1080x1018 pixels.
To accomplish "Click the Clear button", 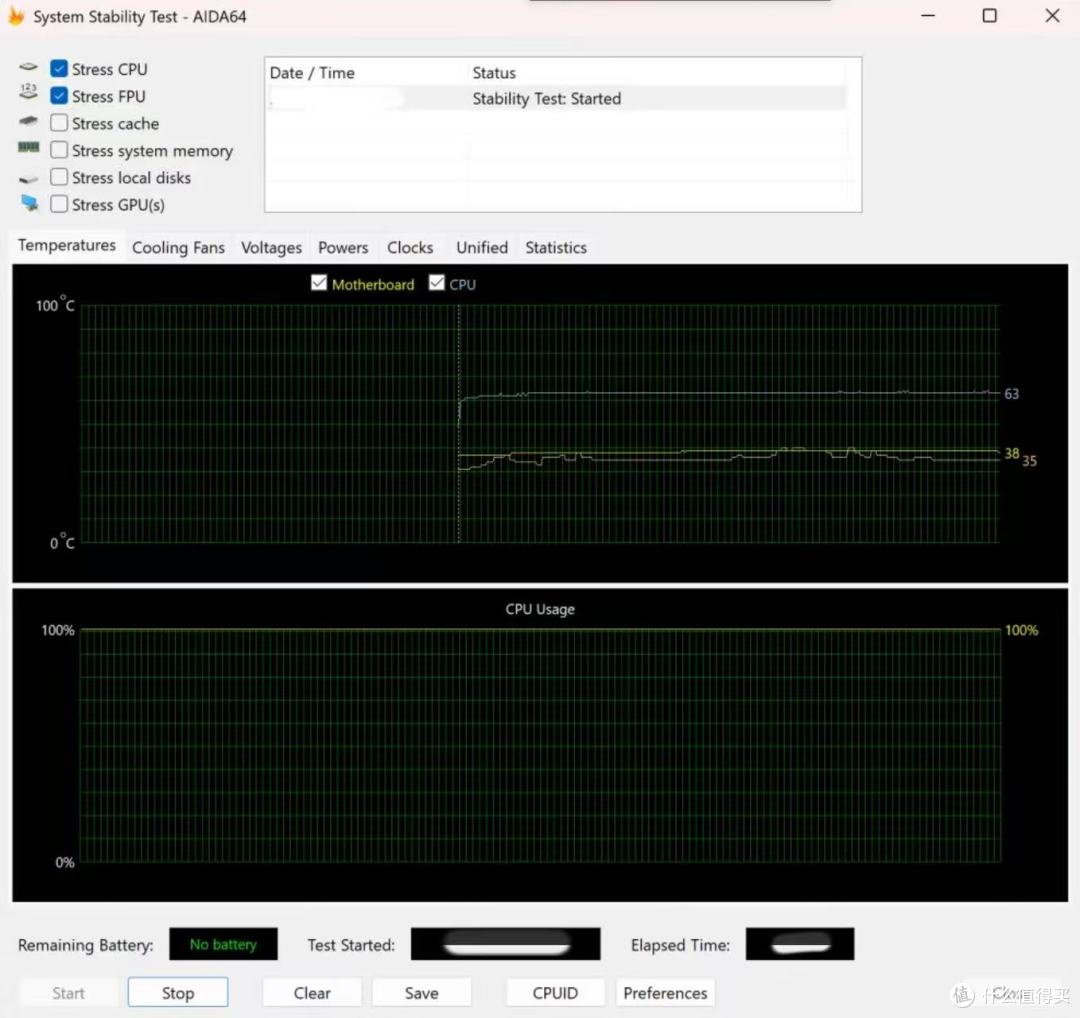I will (312, 993).
